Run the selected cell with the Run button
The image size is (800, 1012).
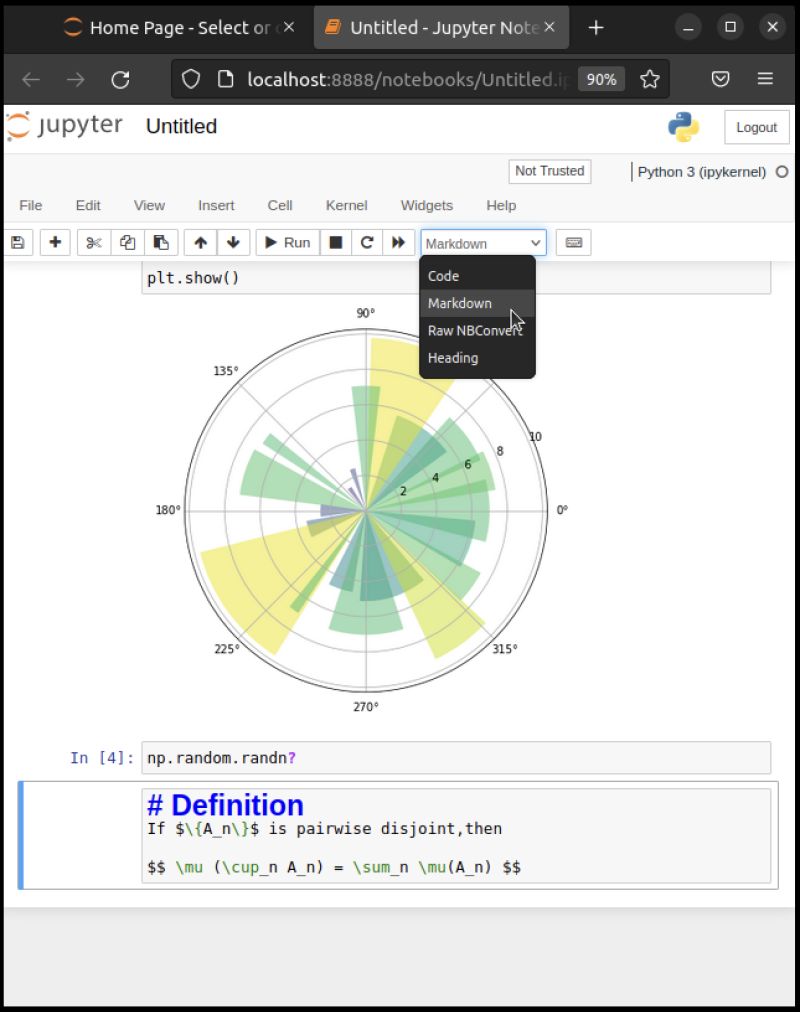click(x=287, y=242)
